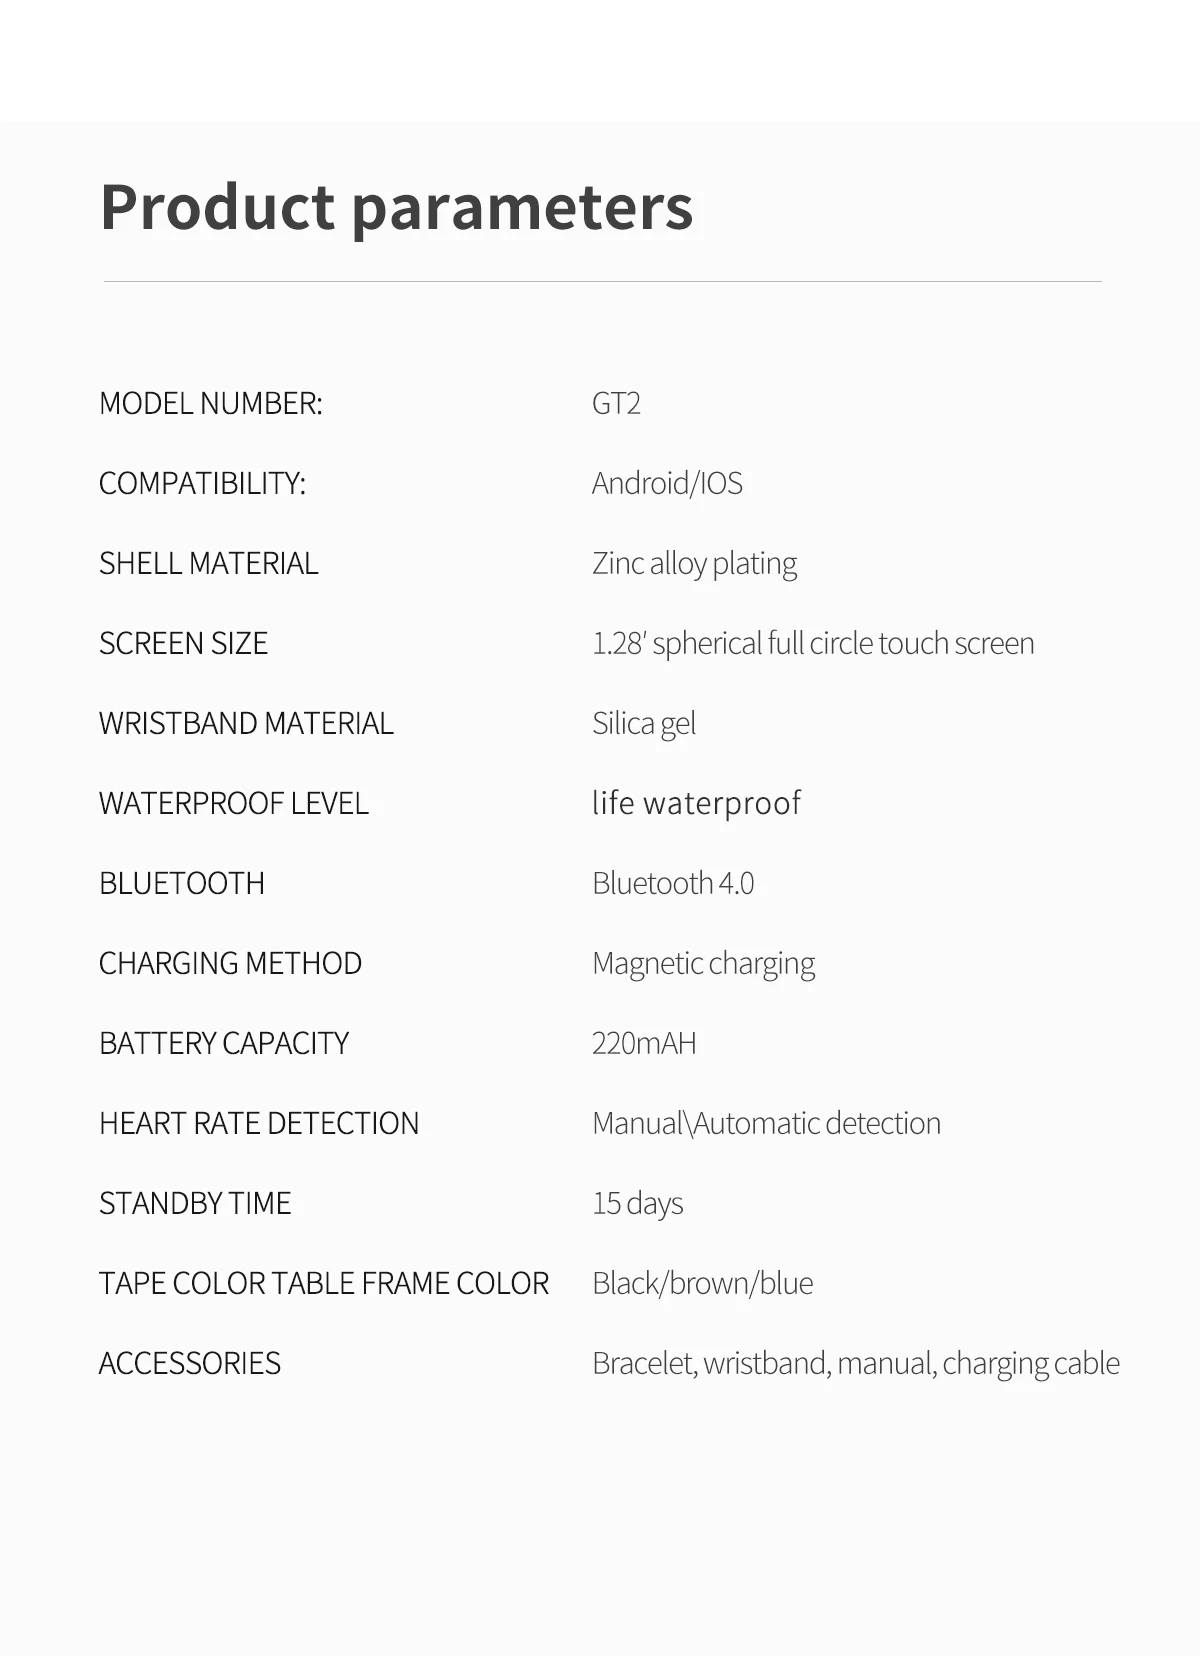The height and width of the screenshot is (1656, 1200).
Task: Click the Black/brown/blue color value
Action: 702,1283
